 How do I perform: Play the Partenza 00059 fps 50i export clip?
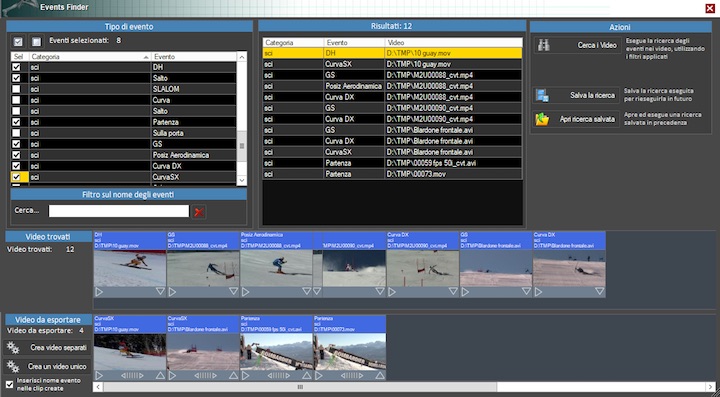coord(245,375)
